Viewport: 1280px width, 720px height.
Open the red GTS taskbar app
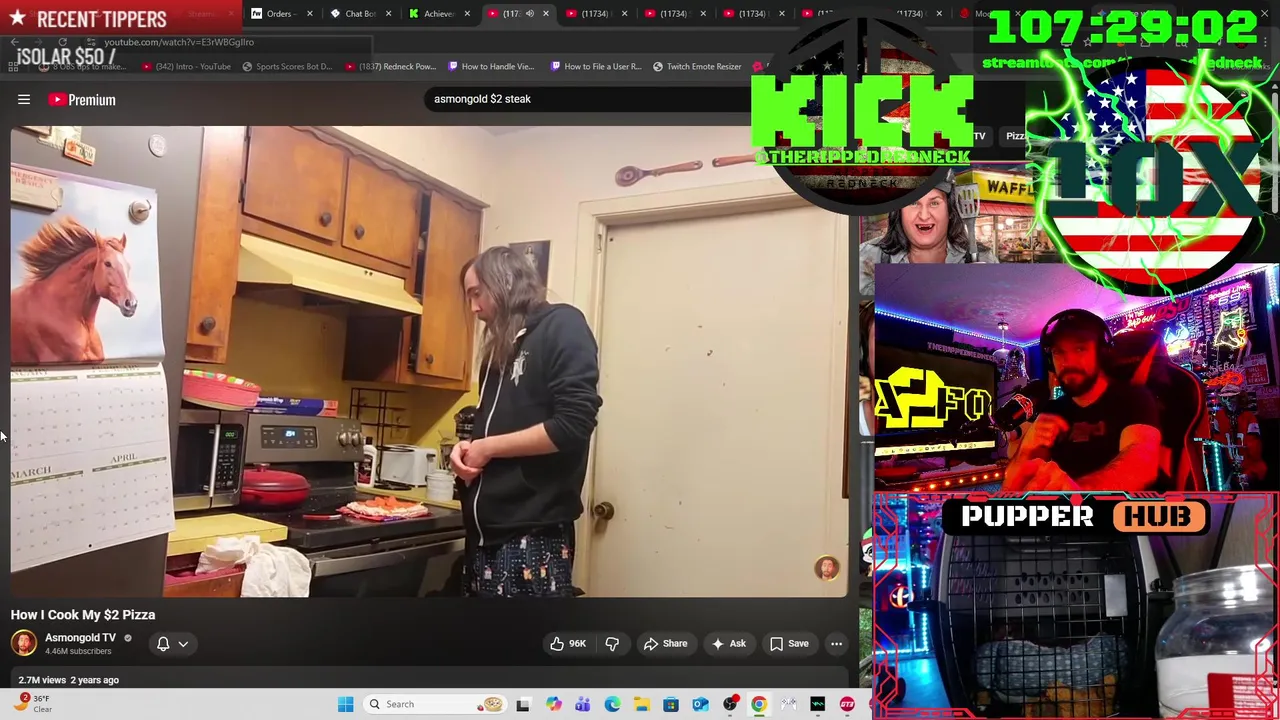(847, 704)
